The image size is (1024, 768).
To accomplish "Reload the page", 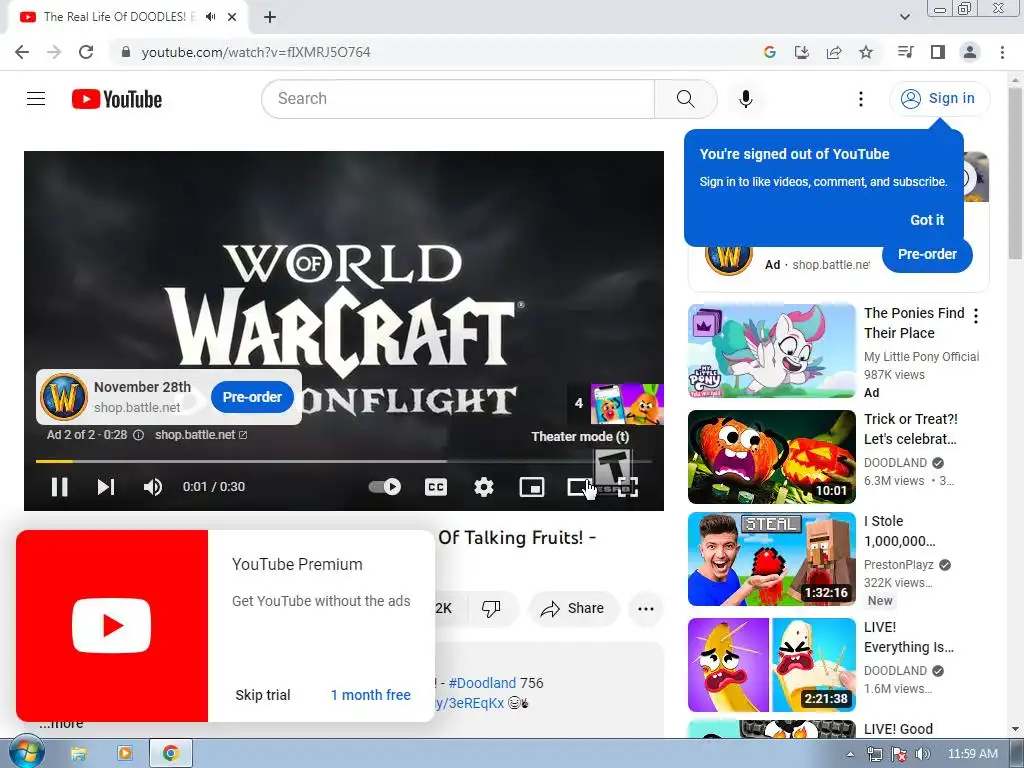I will point(86,52).
